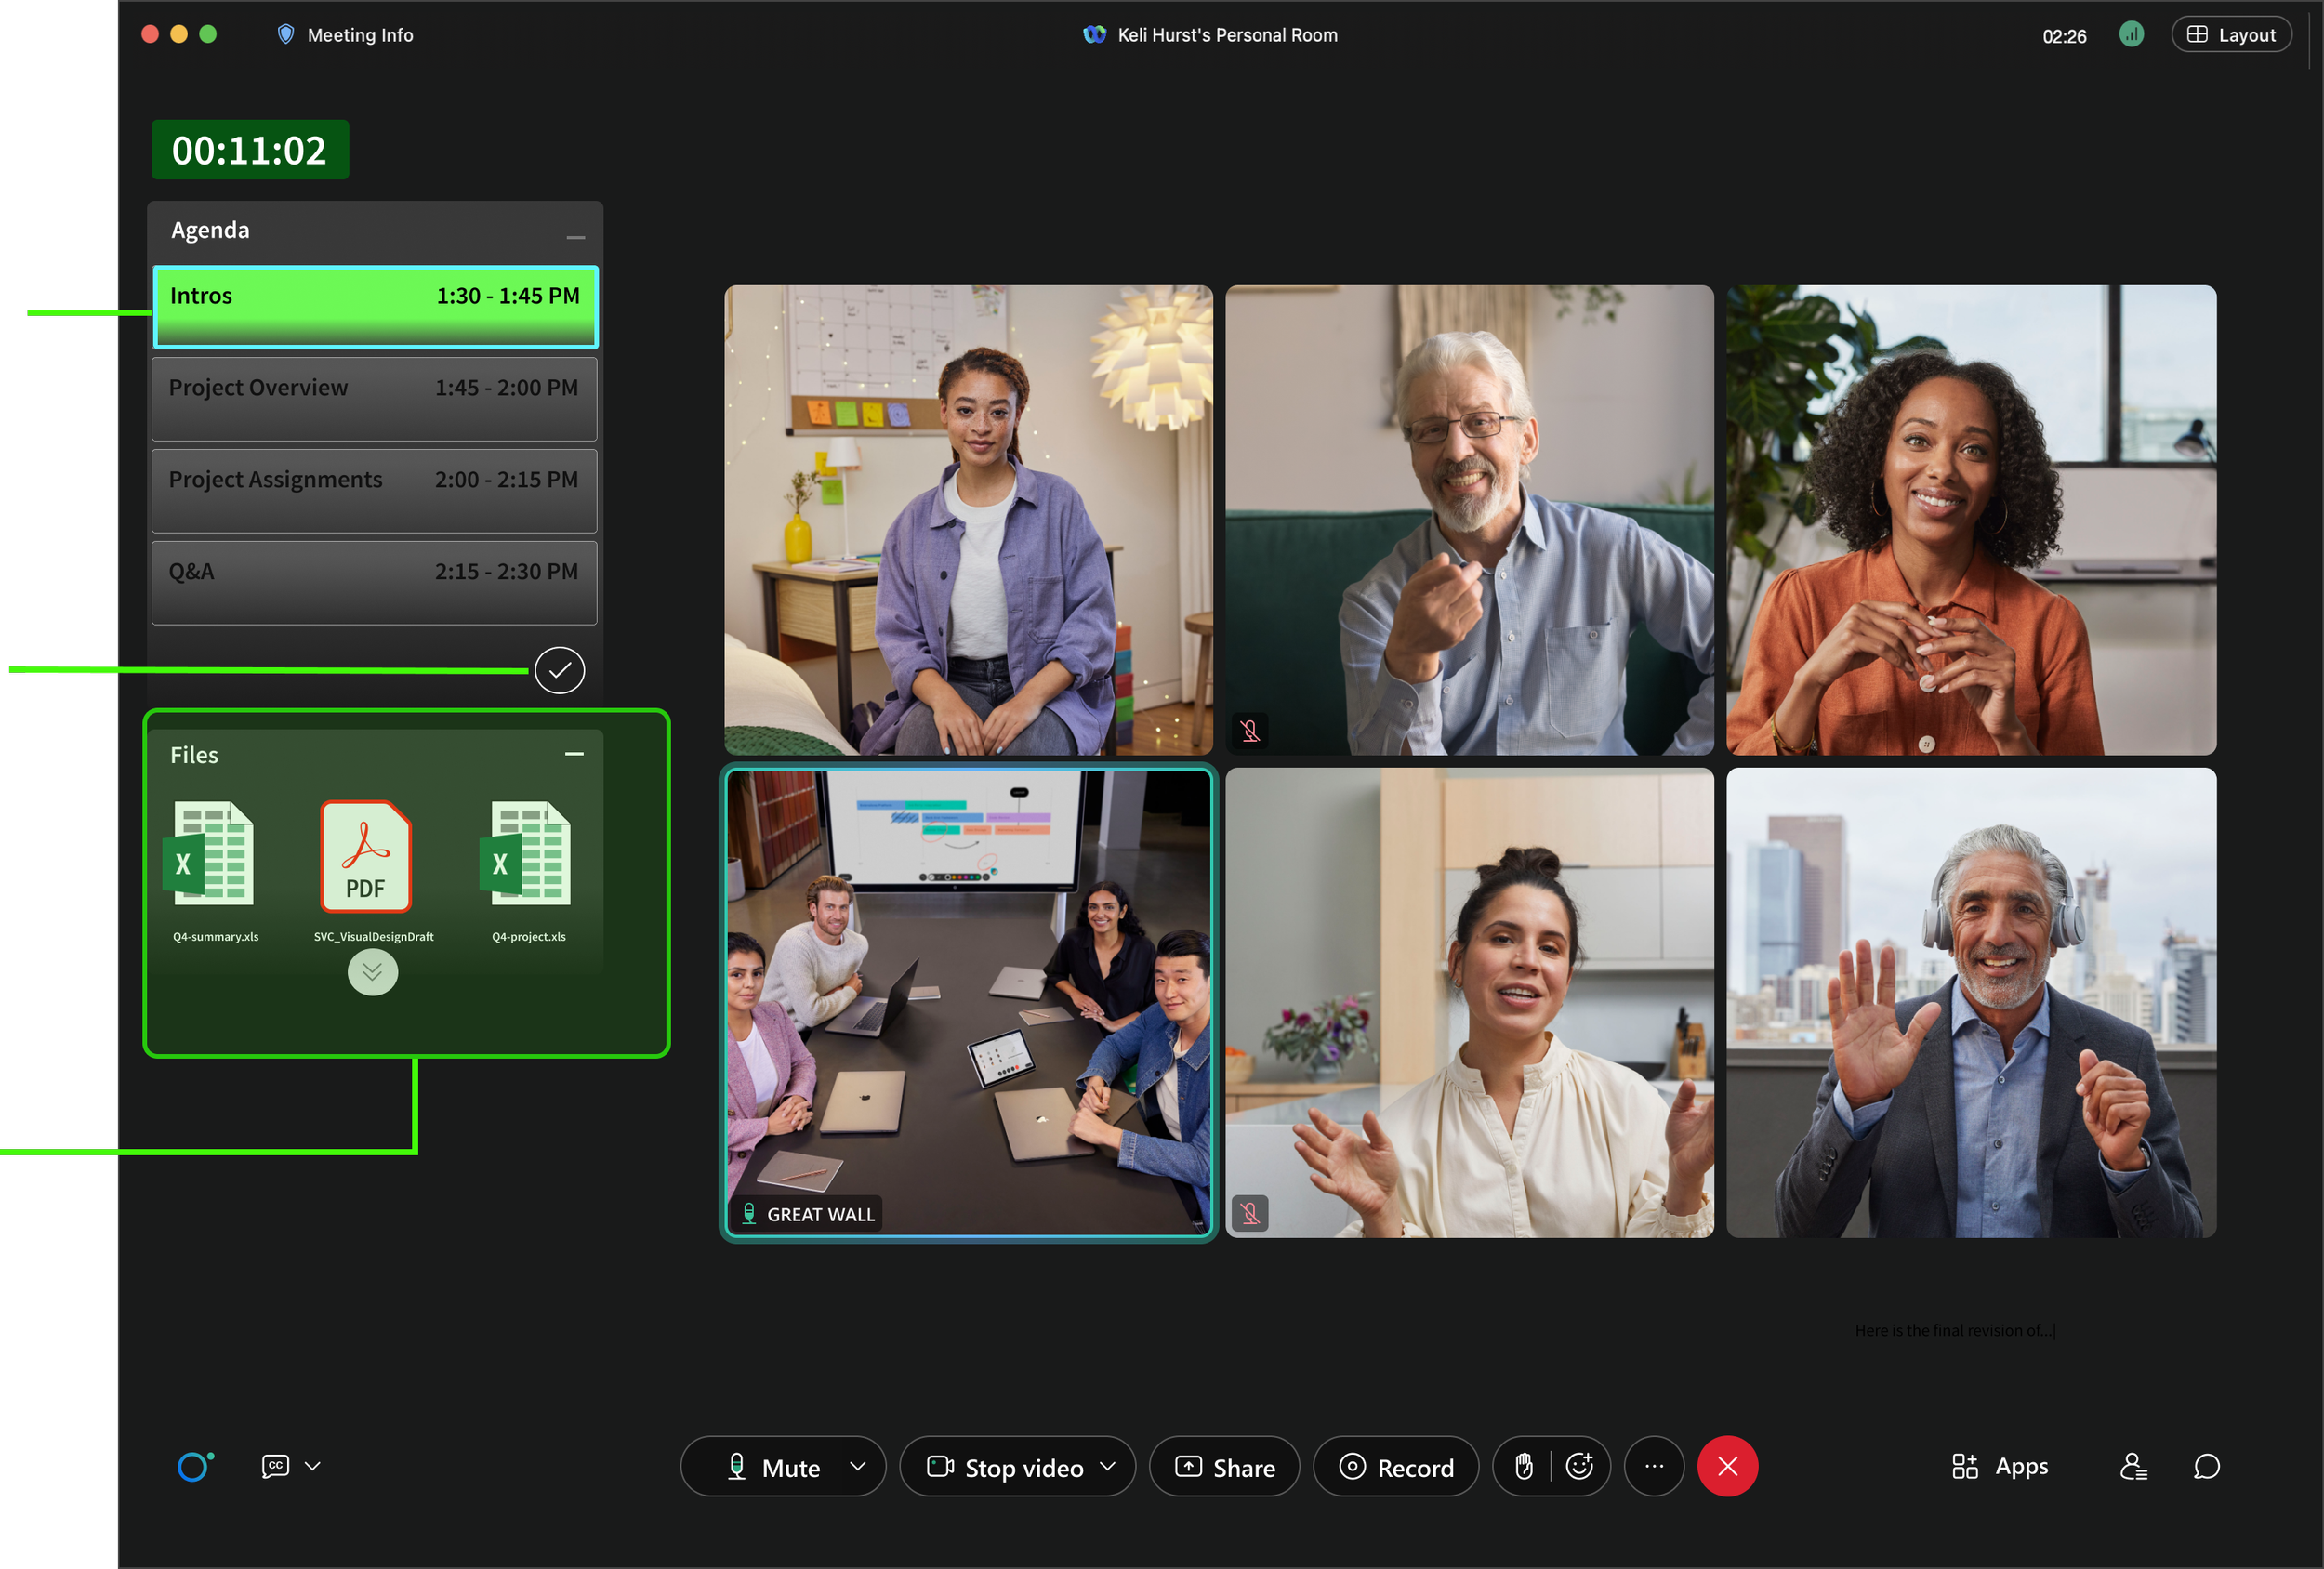Screen dimensions: 2324x1569
Task: Open the Layout button
Action: tap(2230, 35)
